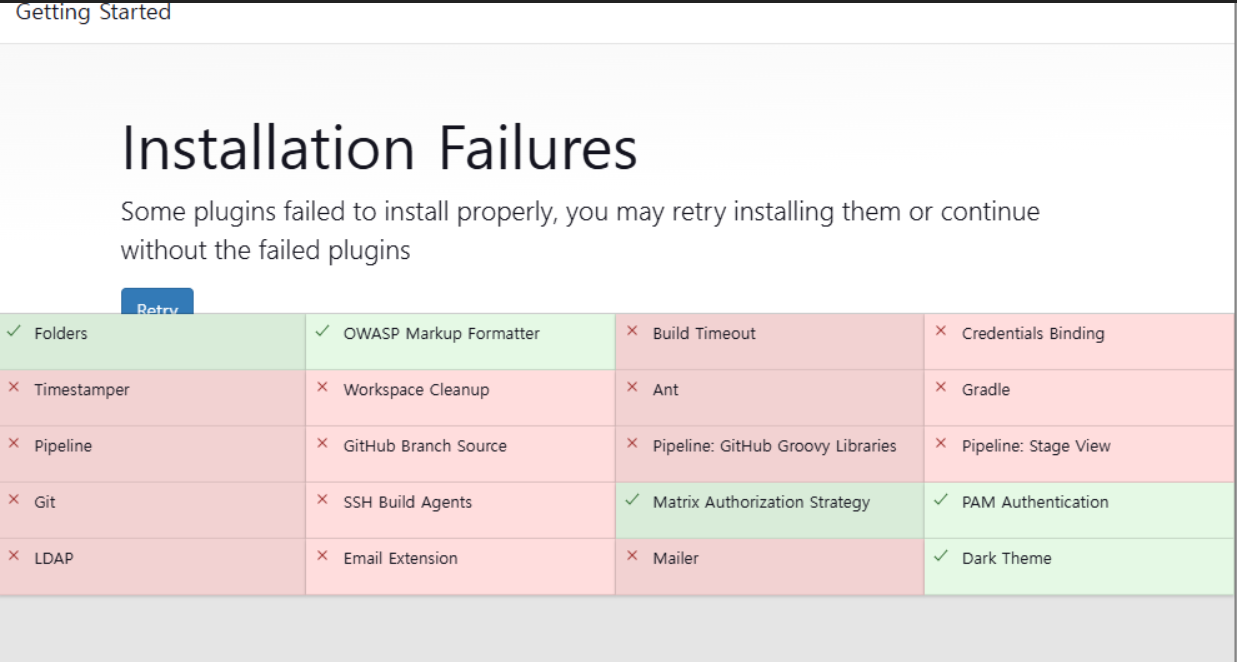Click the red X next to Mailer
The image size is (1237, 662).
631,555
